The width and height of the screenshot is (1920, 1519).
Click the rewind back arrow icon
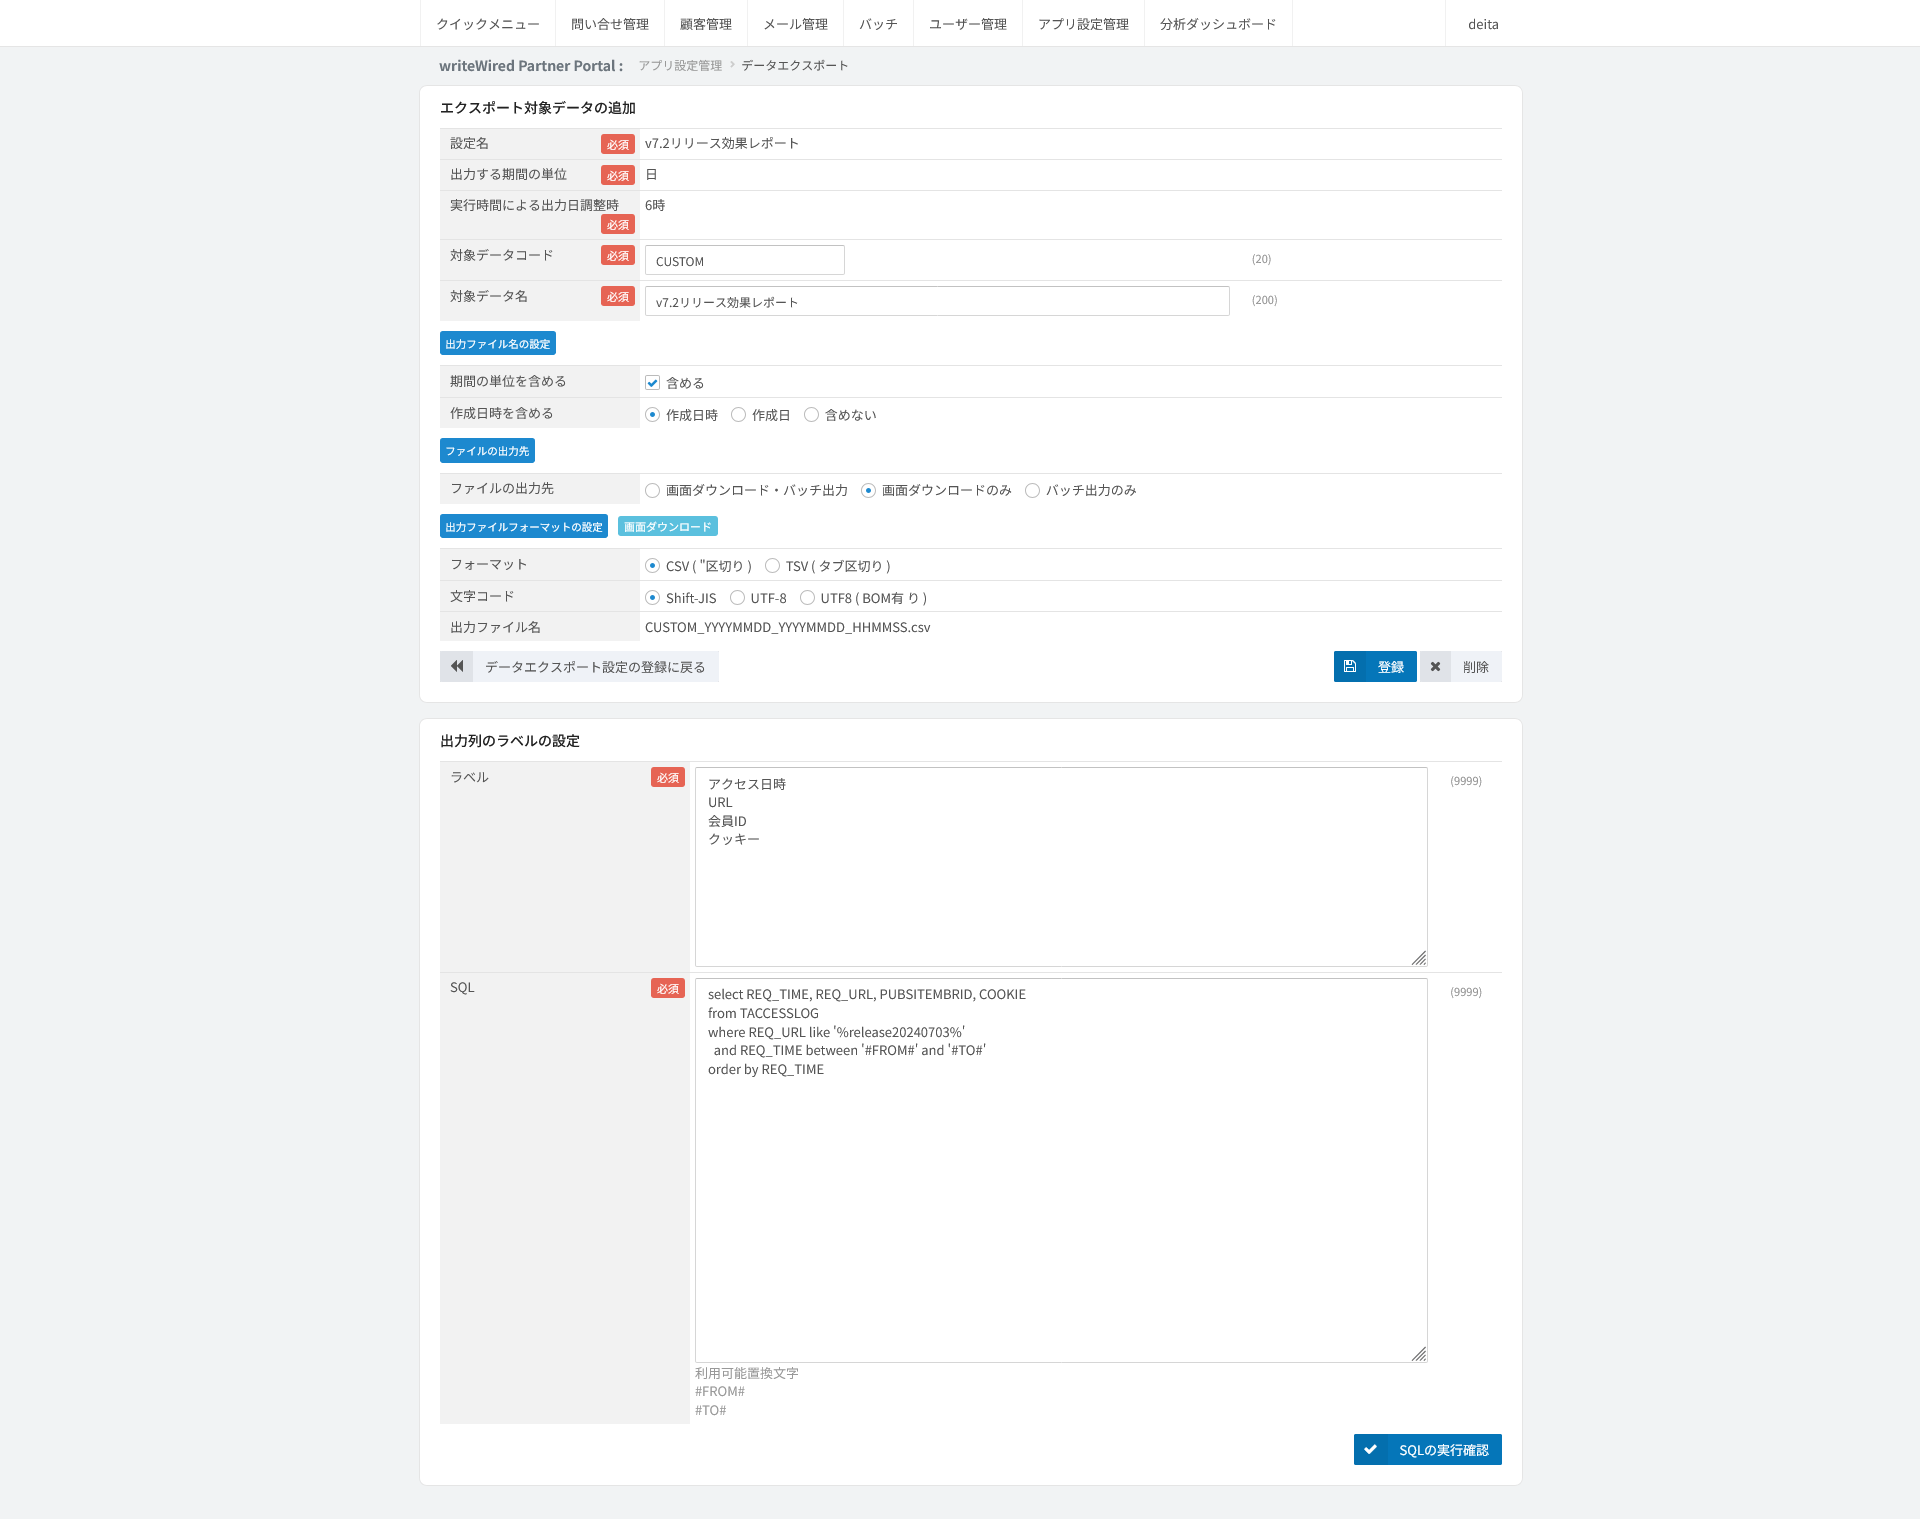(457, 666)
